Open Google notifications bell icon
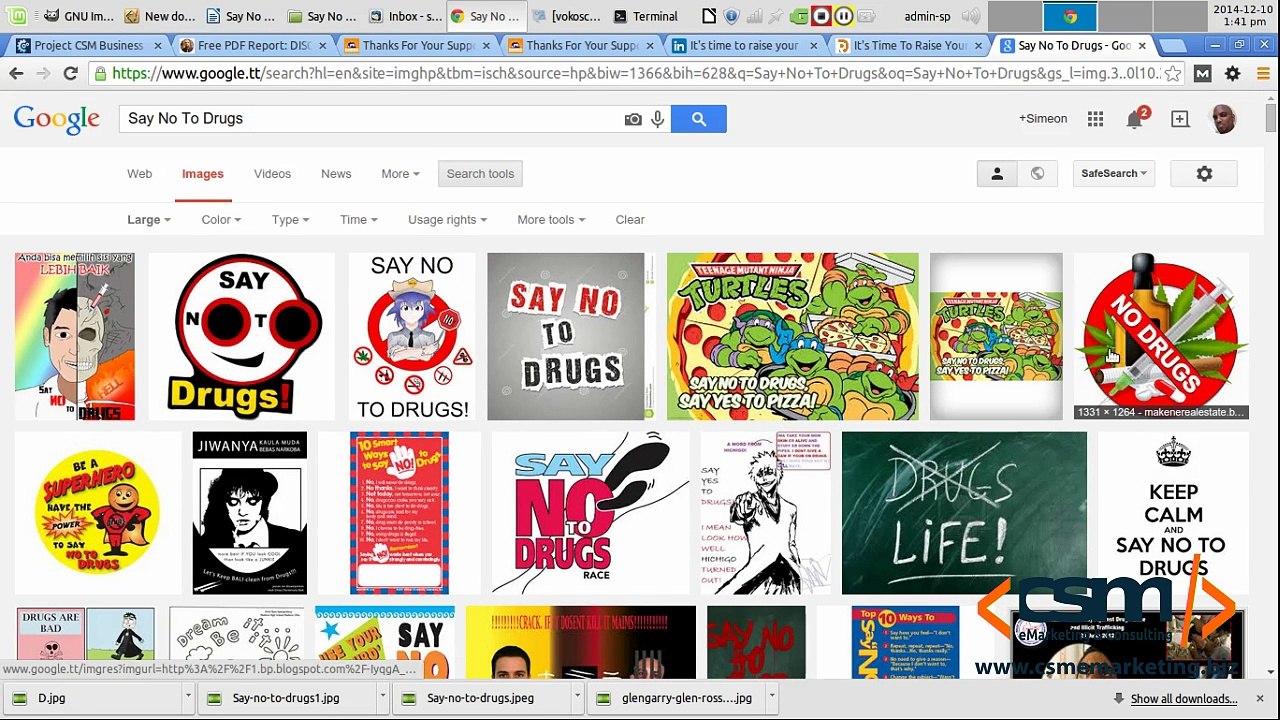This screenshot has width=1280, height=720. [x=1135, y=119]
